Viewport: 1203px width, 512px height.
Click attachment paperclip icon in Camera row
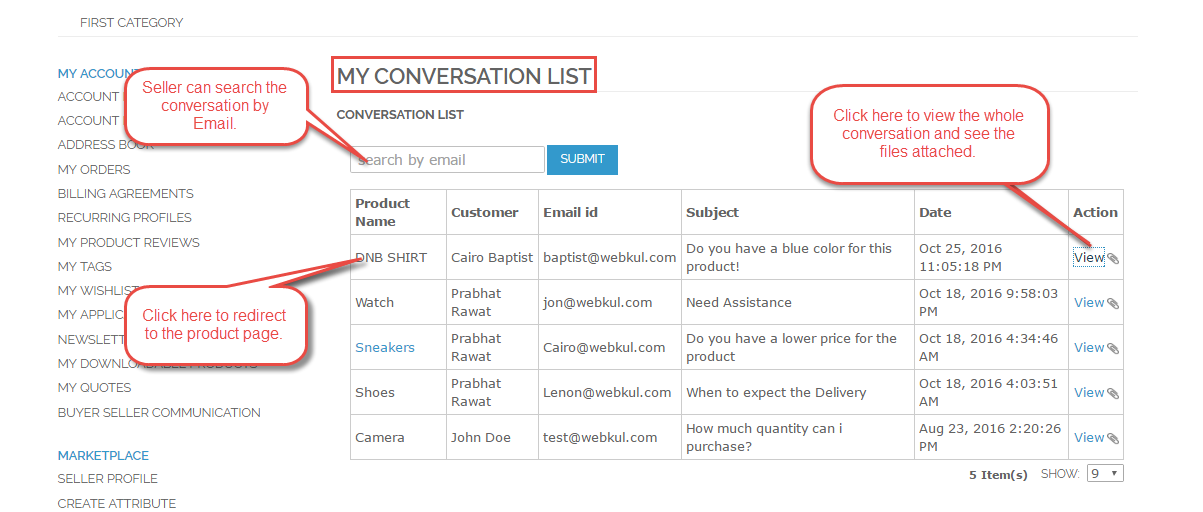[1113, 439]
